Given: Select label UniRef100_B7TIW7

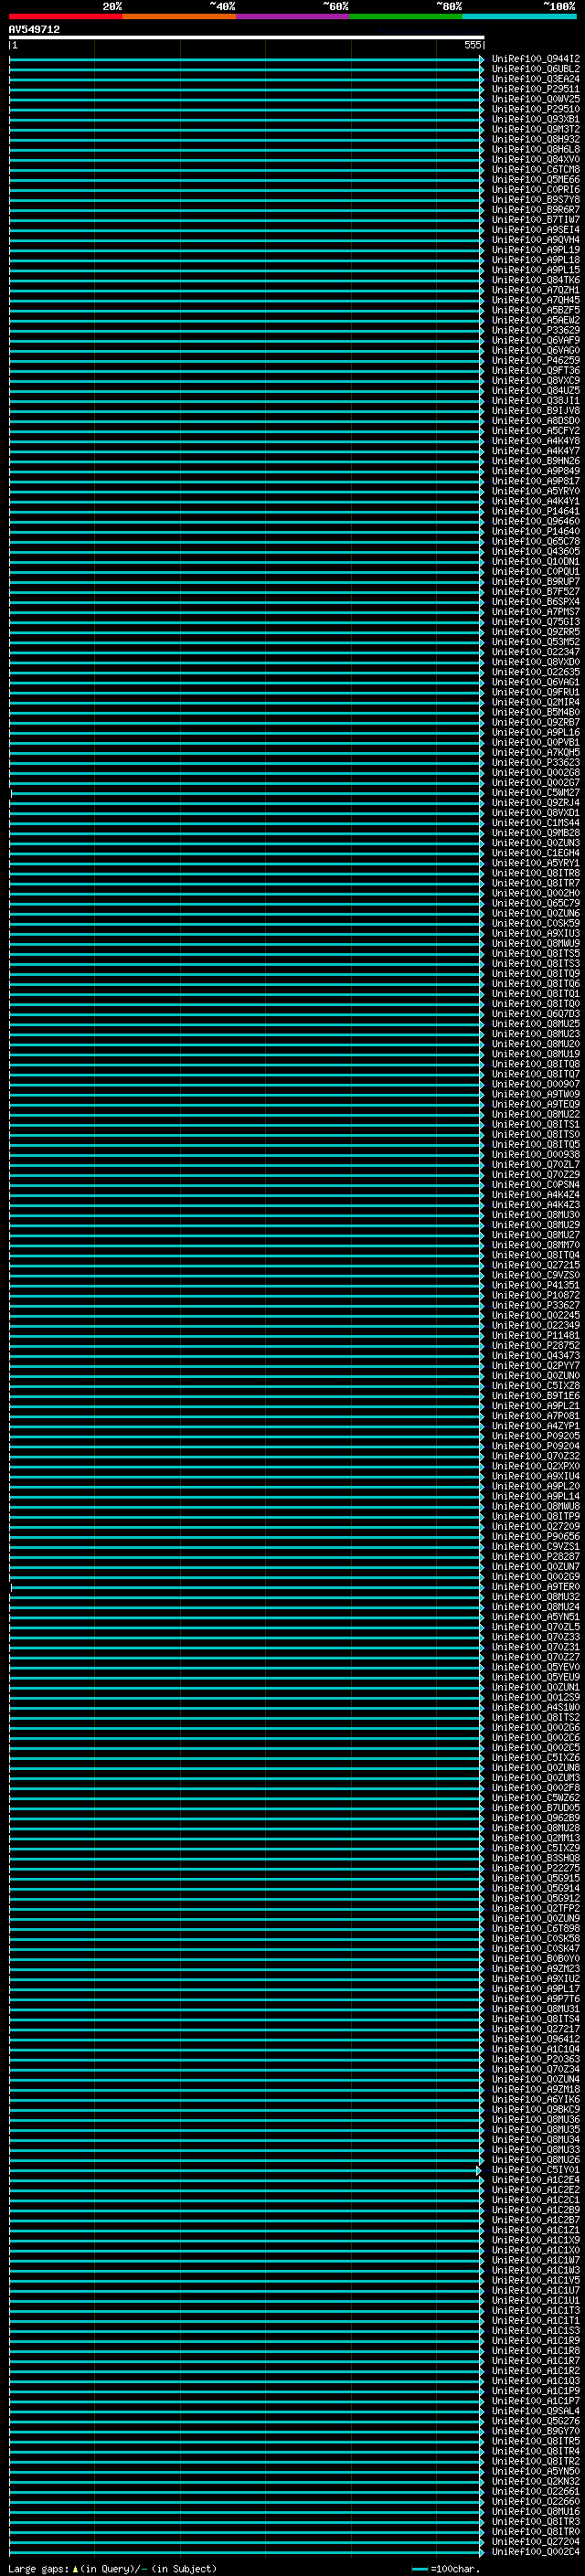Looking at the screenshot, I should (x=535, y=220).
